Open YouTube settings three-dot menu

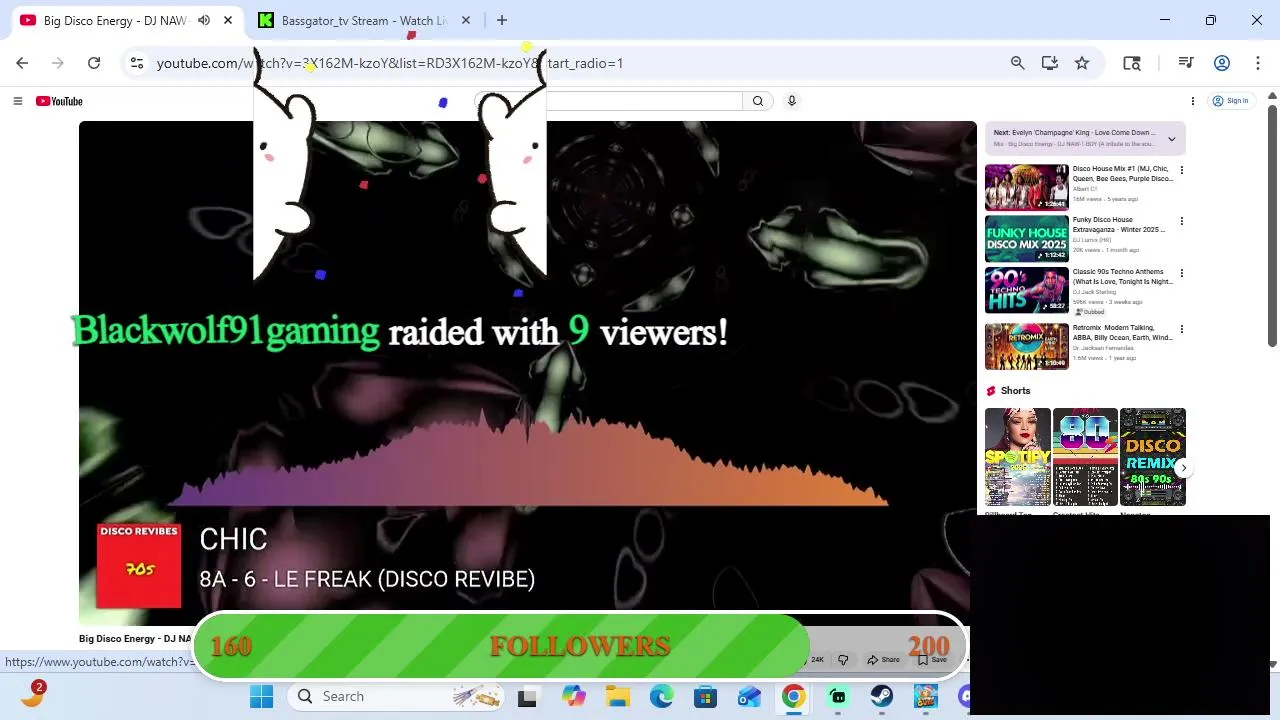click(x=1192, y=101)
